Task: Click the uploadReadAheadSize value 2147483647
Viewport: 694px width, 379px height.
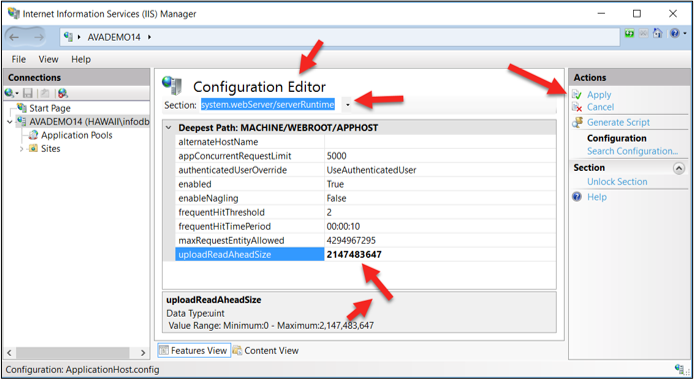Action: click(354, 255)
